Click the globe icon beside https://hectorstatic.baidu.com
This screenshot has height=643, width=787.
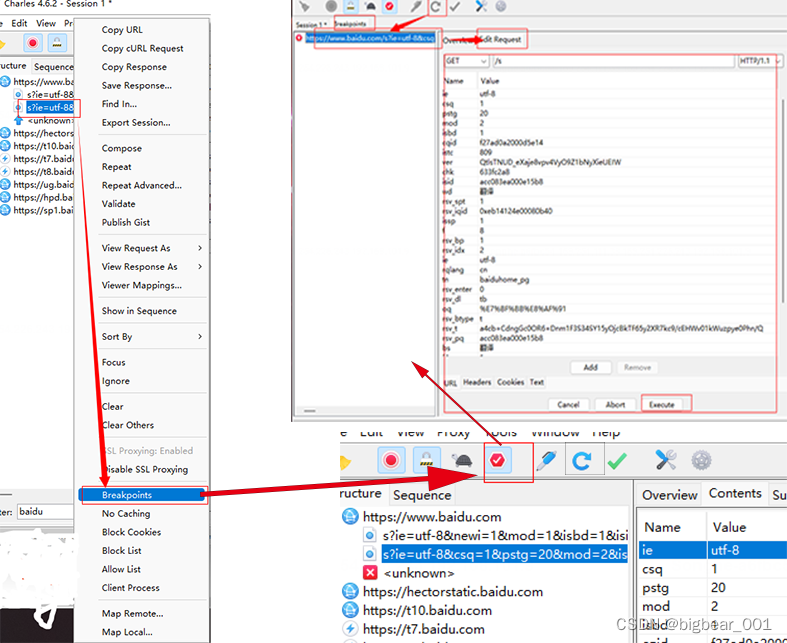click(350, 591)
